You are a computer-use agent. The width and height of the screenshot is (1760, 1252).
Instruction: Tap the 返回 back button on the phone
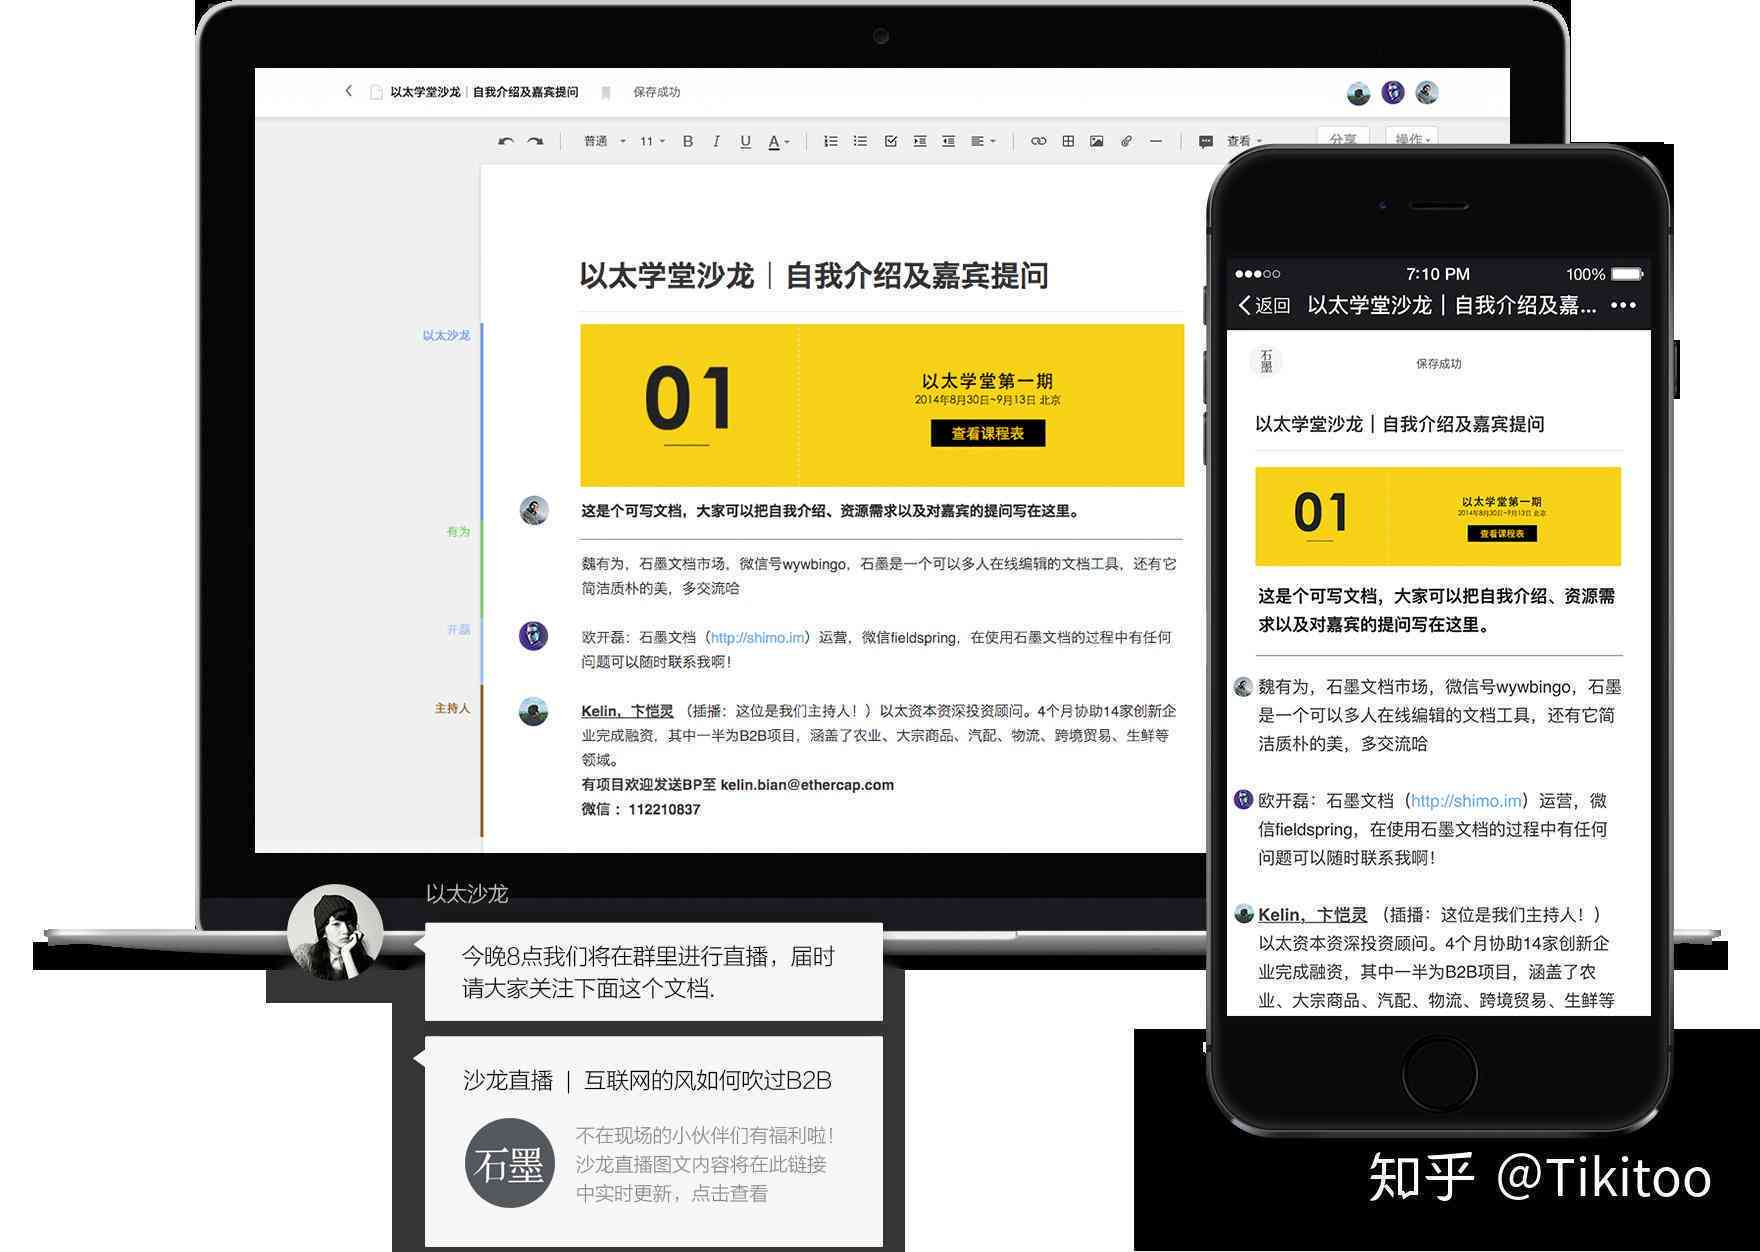(1265, 305)
